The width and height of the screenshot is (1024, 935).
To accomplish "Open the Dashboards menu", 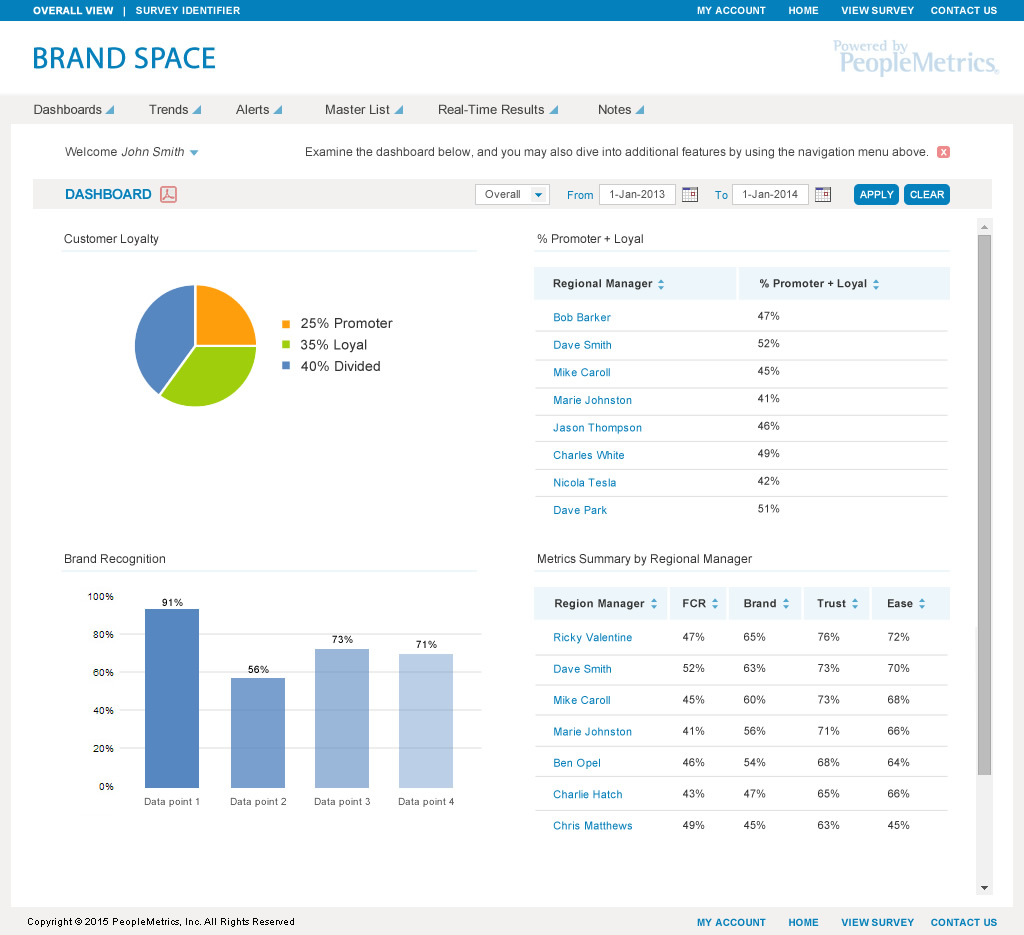I will [74, 110].
